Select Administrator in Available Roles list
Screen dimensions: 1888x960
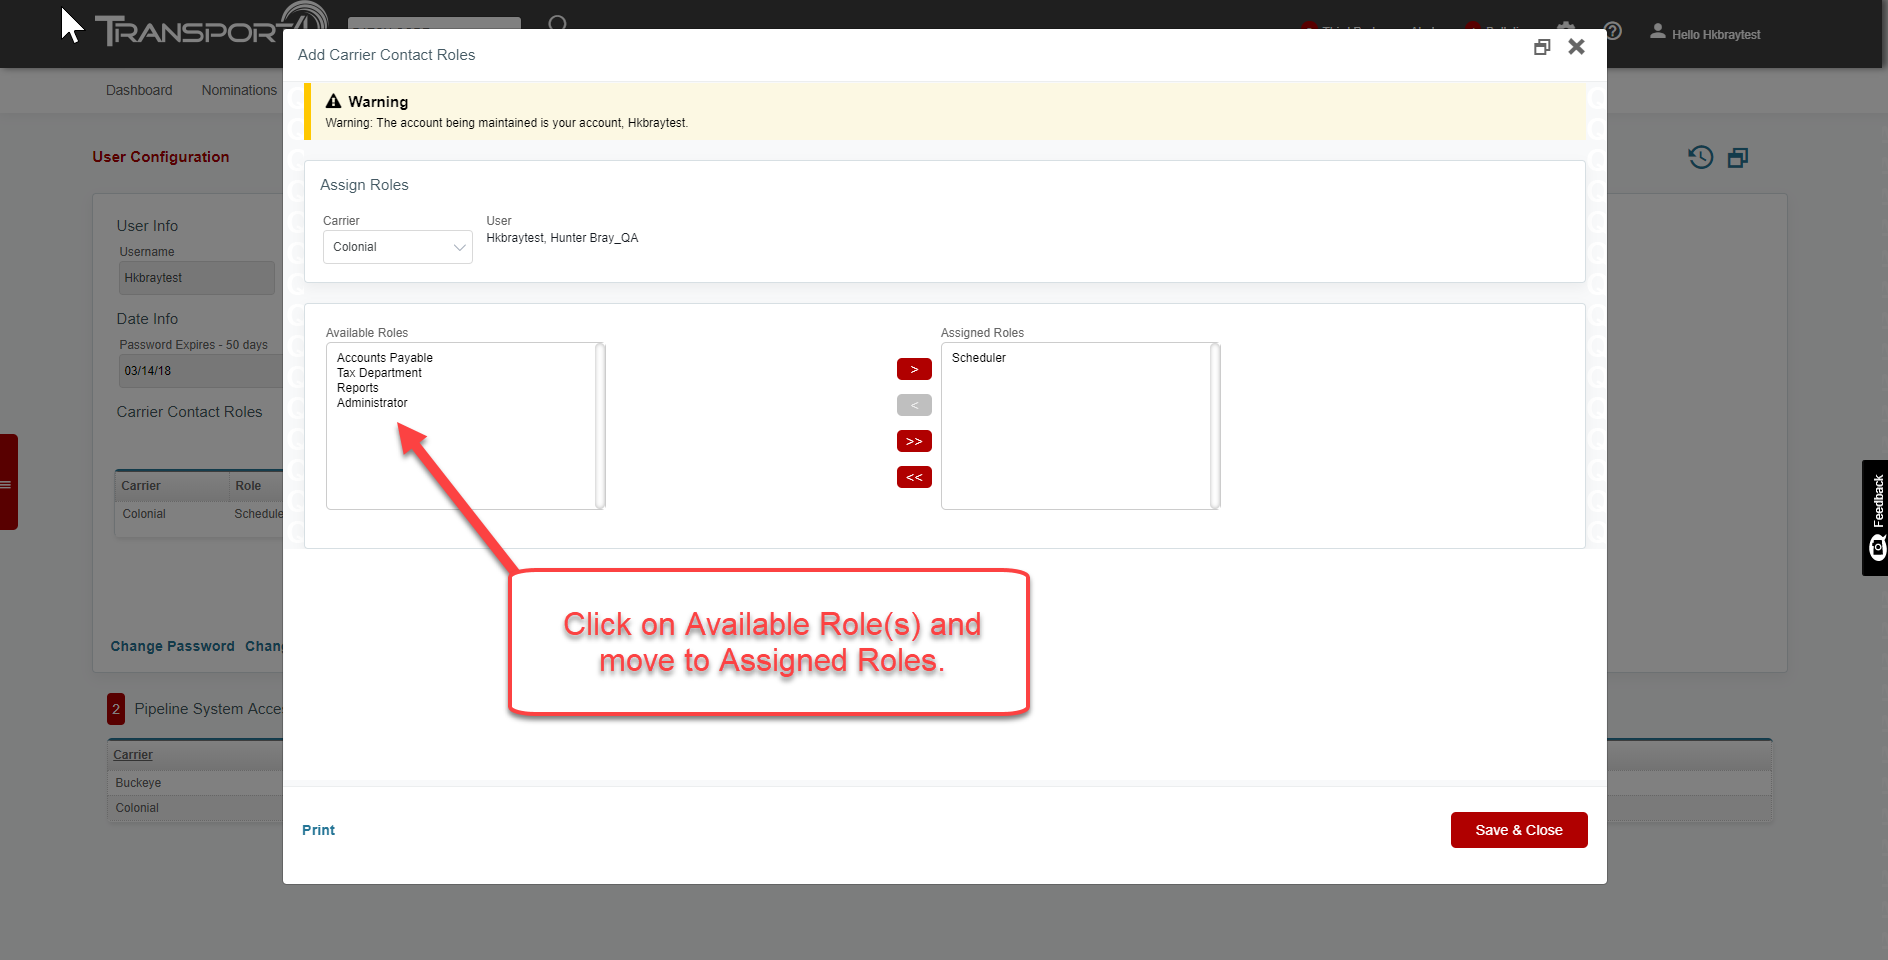coord(372,403)
